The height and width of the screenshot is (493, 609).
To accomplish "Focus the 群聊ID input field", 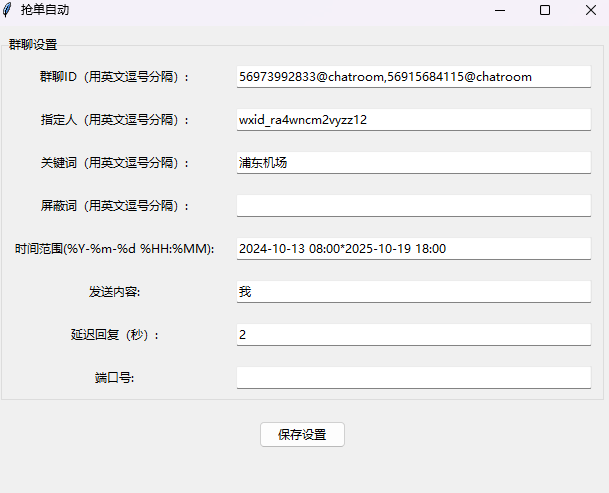I will (x=413, y=77).
